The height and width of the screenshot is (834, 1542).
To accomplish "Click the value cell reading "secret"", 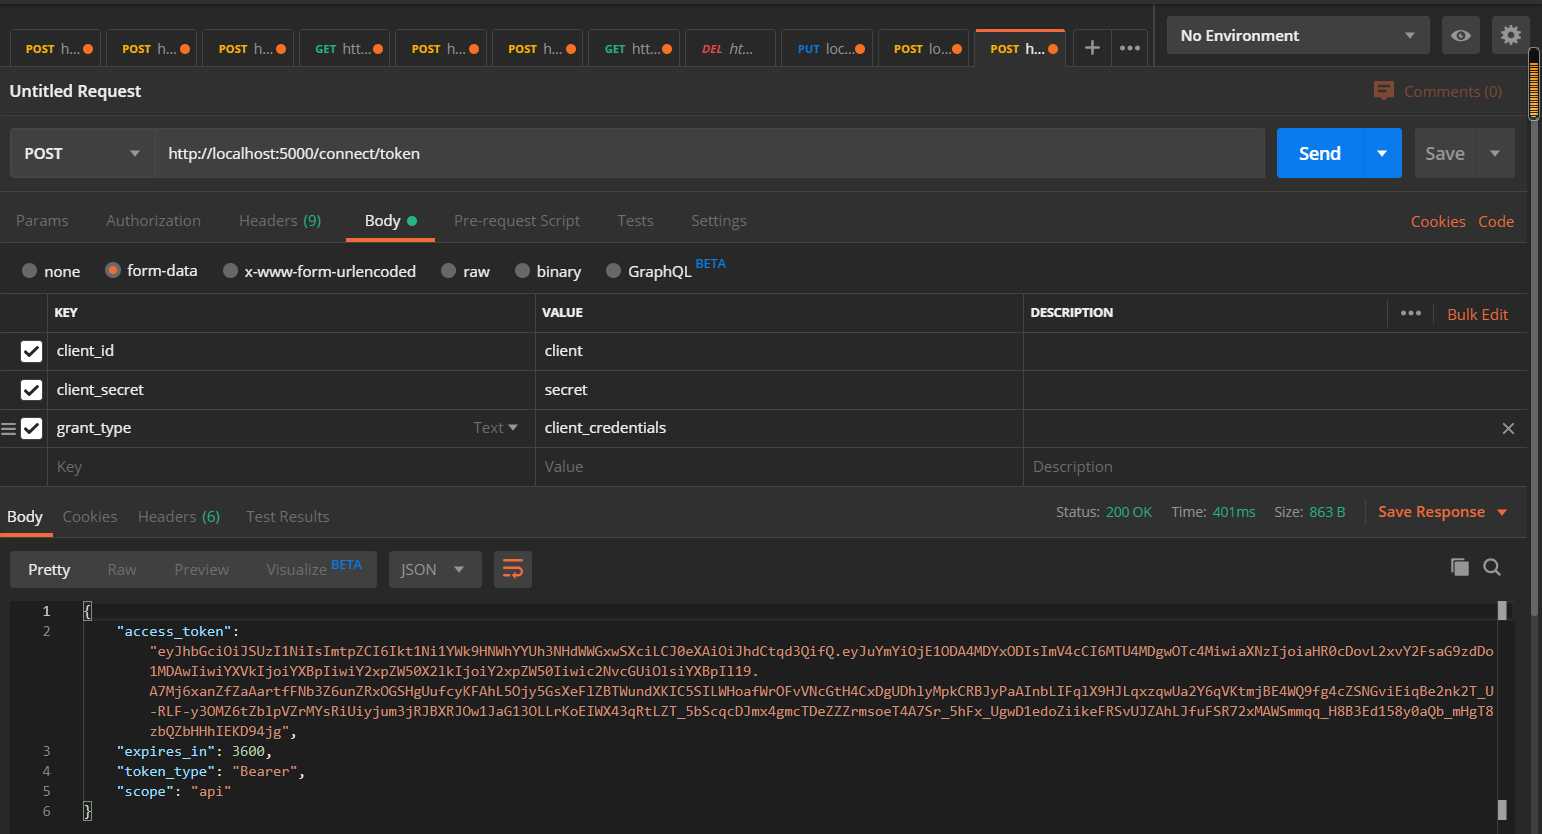I will point(779,390).
